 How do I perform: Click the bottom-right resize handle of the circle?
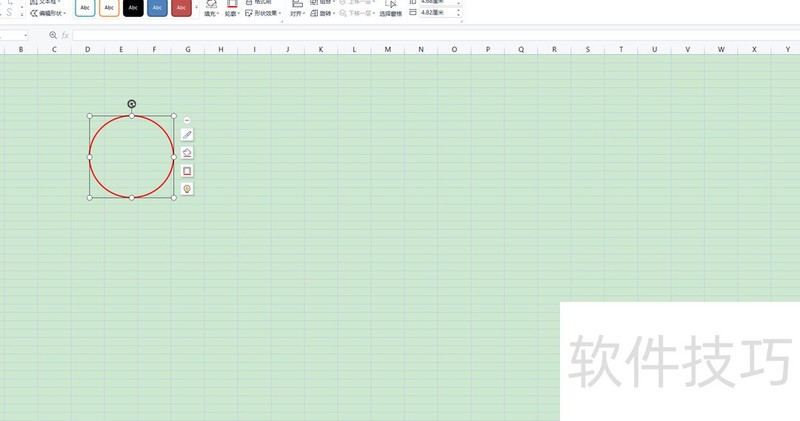tap(174, 197)
